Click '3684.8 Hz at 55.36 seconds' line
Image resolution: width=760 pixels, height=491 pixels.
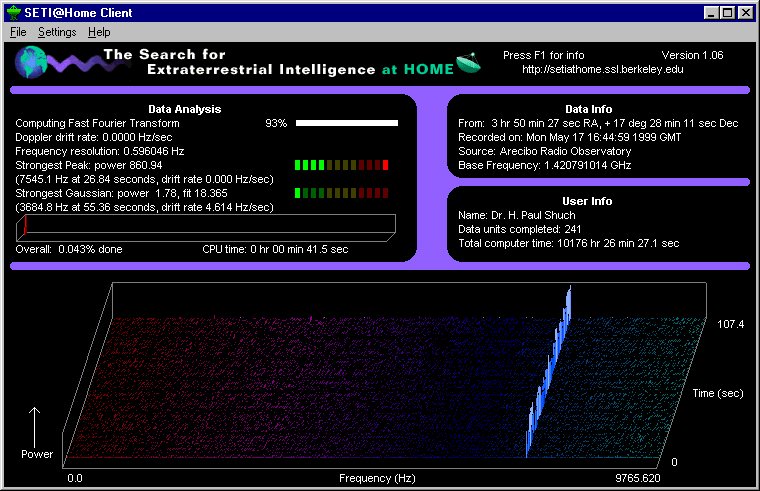[x=144, y=207]
